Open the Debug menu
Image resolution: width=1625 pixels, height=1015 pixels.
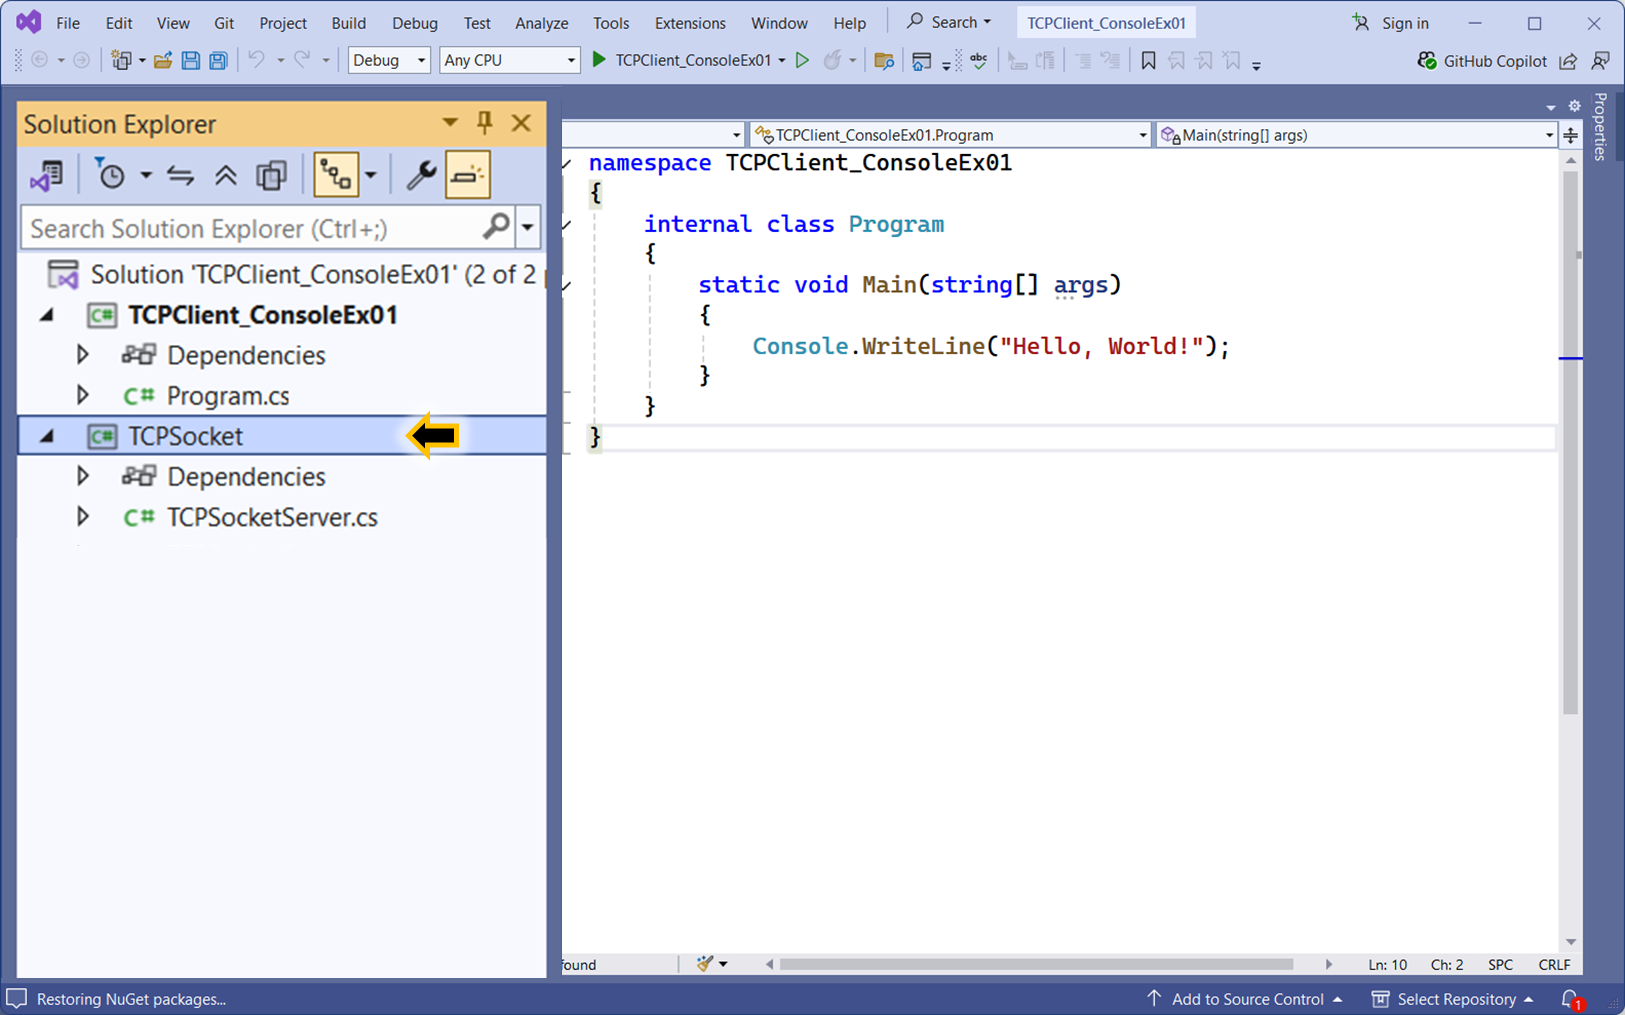pyautogui.click(x=415, y=23)
